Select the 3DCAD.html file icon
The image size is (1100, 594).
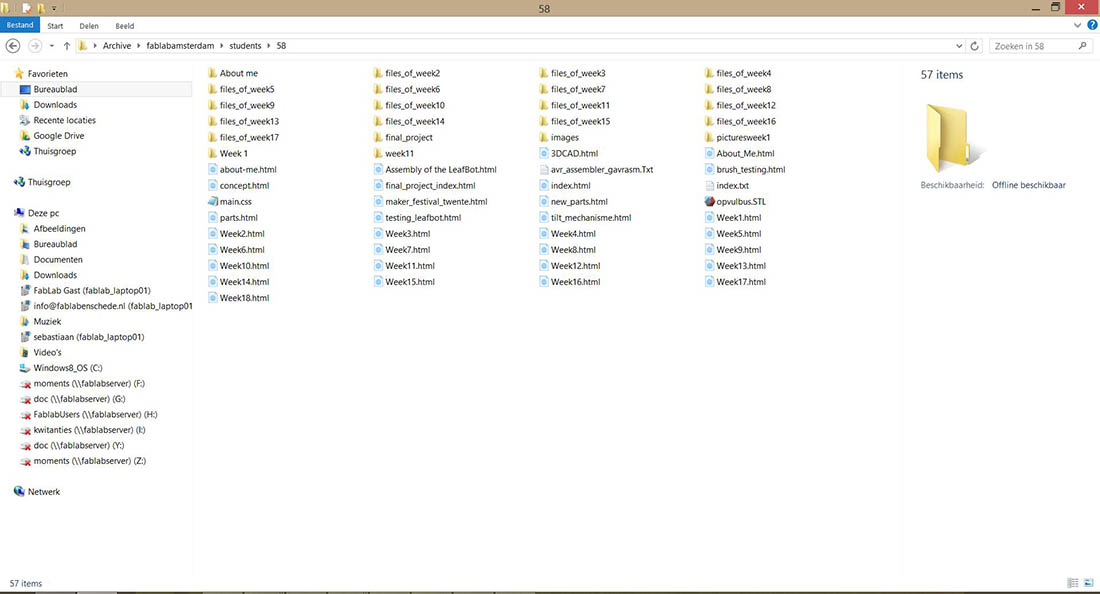click(544, 153)
